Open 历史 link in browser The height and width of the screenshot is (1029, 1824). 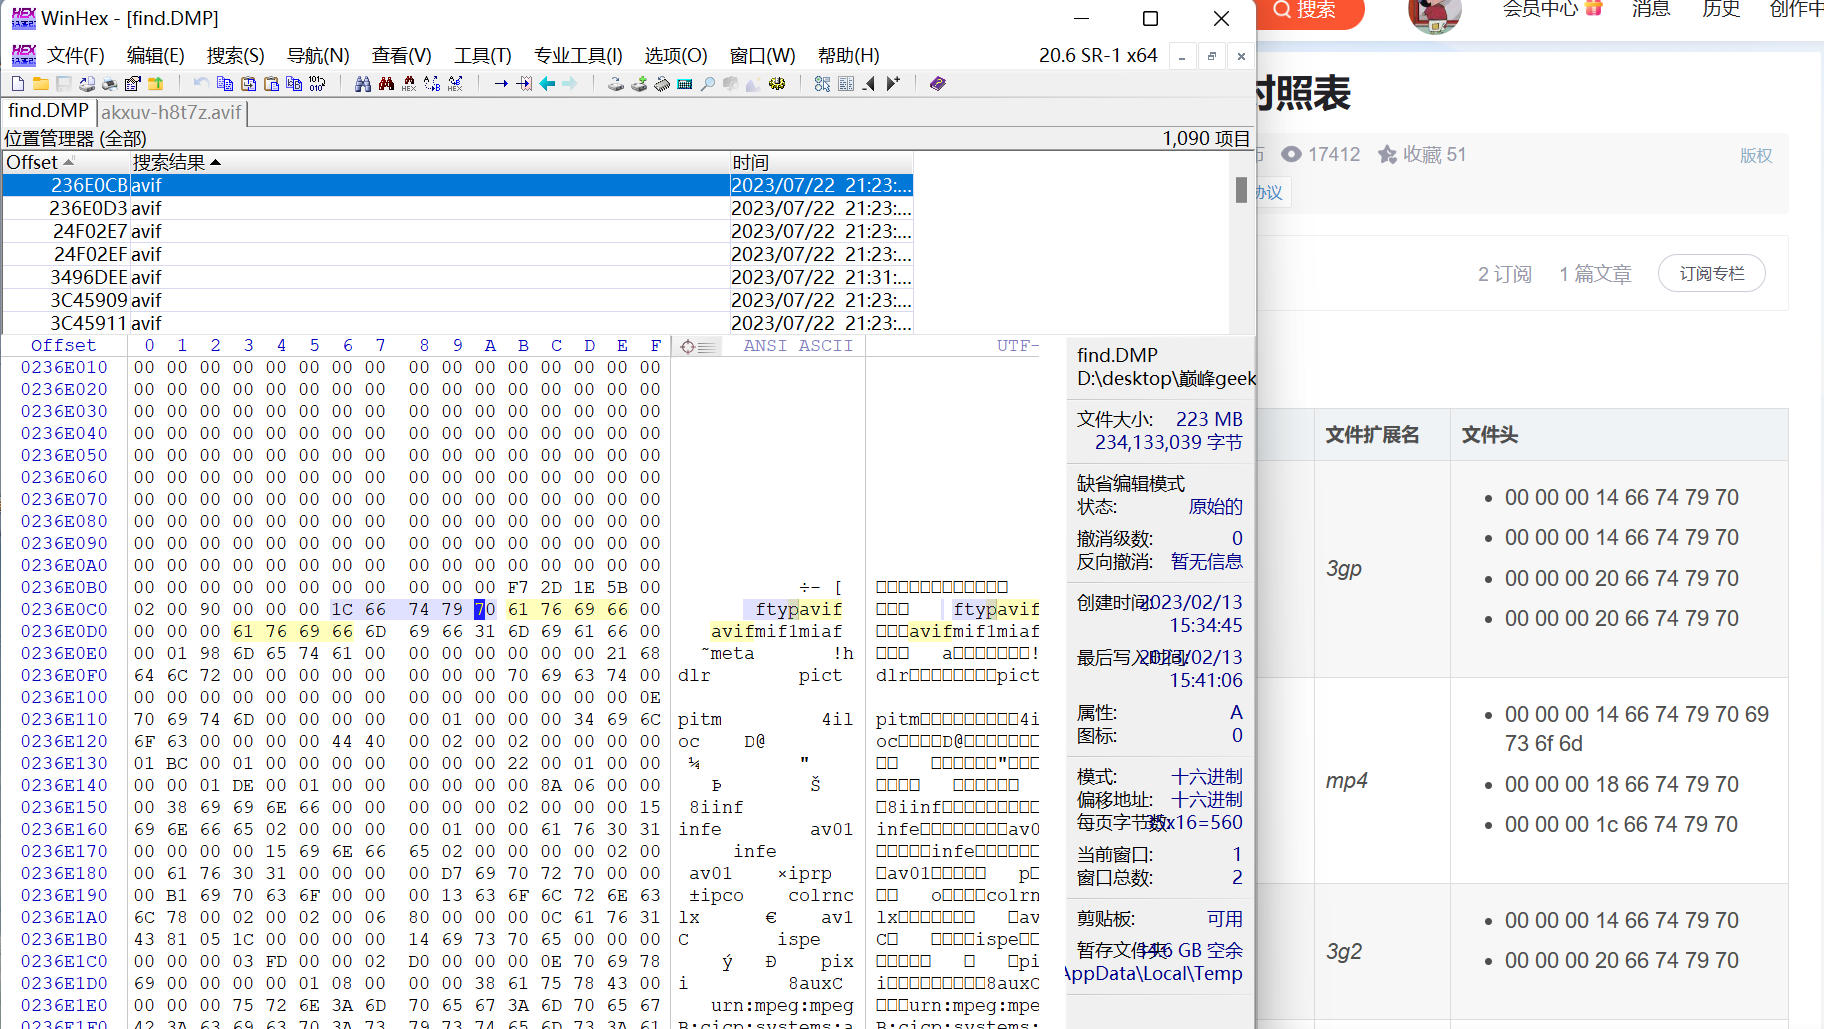(x=1721, y=9)
